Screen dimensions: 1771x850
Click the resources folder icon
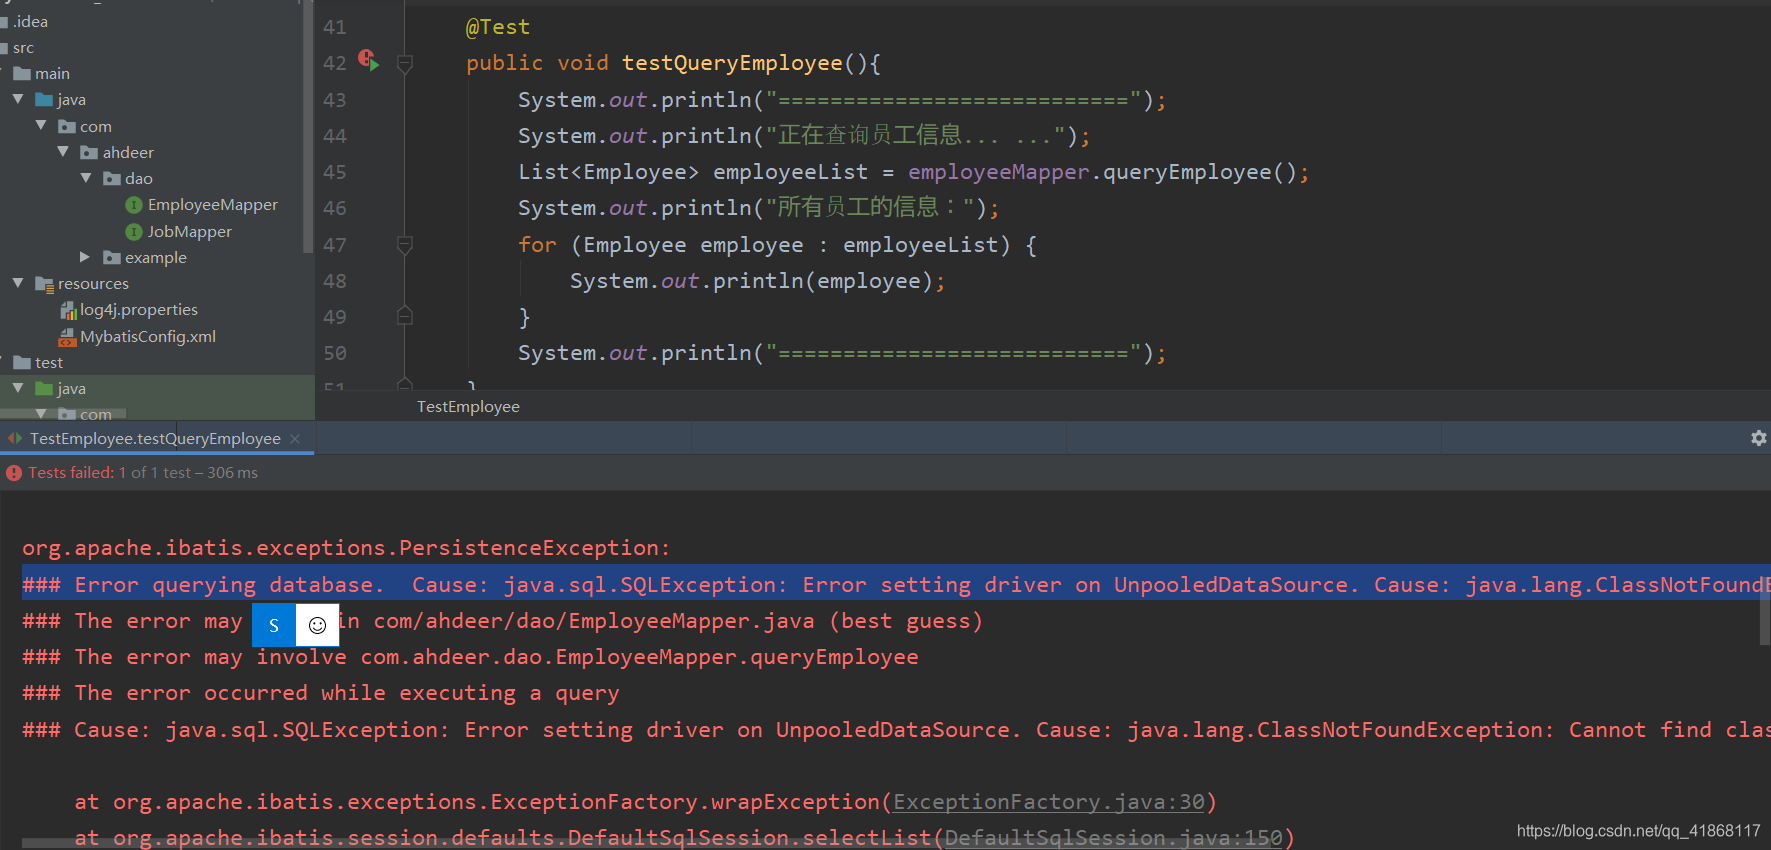(x=44, y=284)
